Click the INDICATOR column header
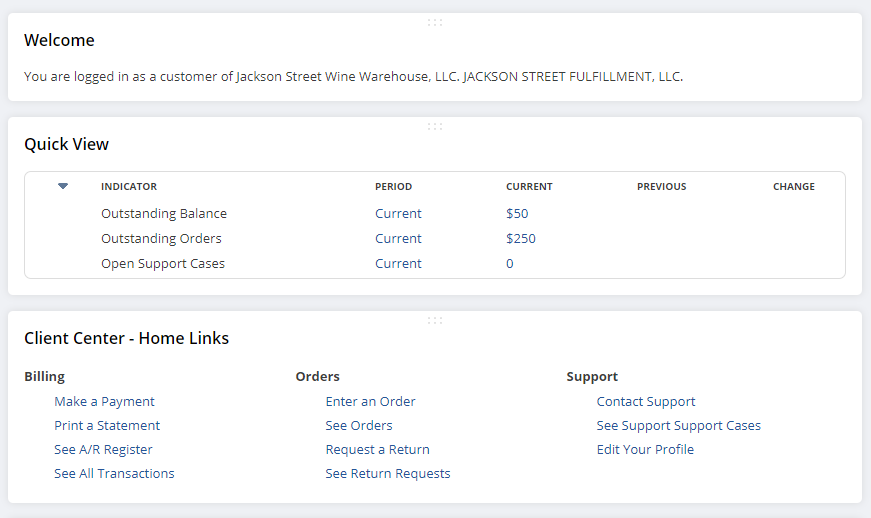The height and width of the screenshot is (518, 871). point(129,187)
